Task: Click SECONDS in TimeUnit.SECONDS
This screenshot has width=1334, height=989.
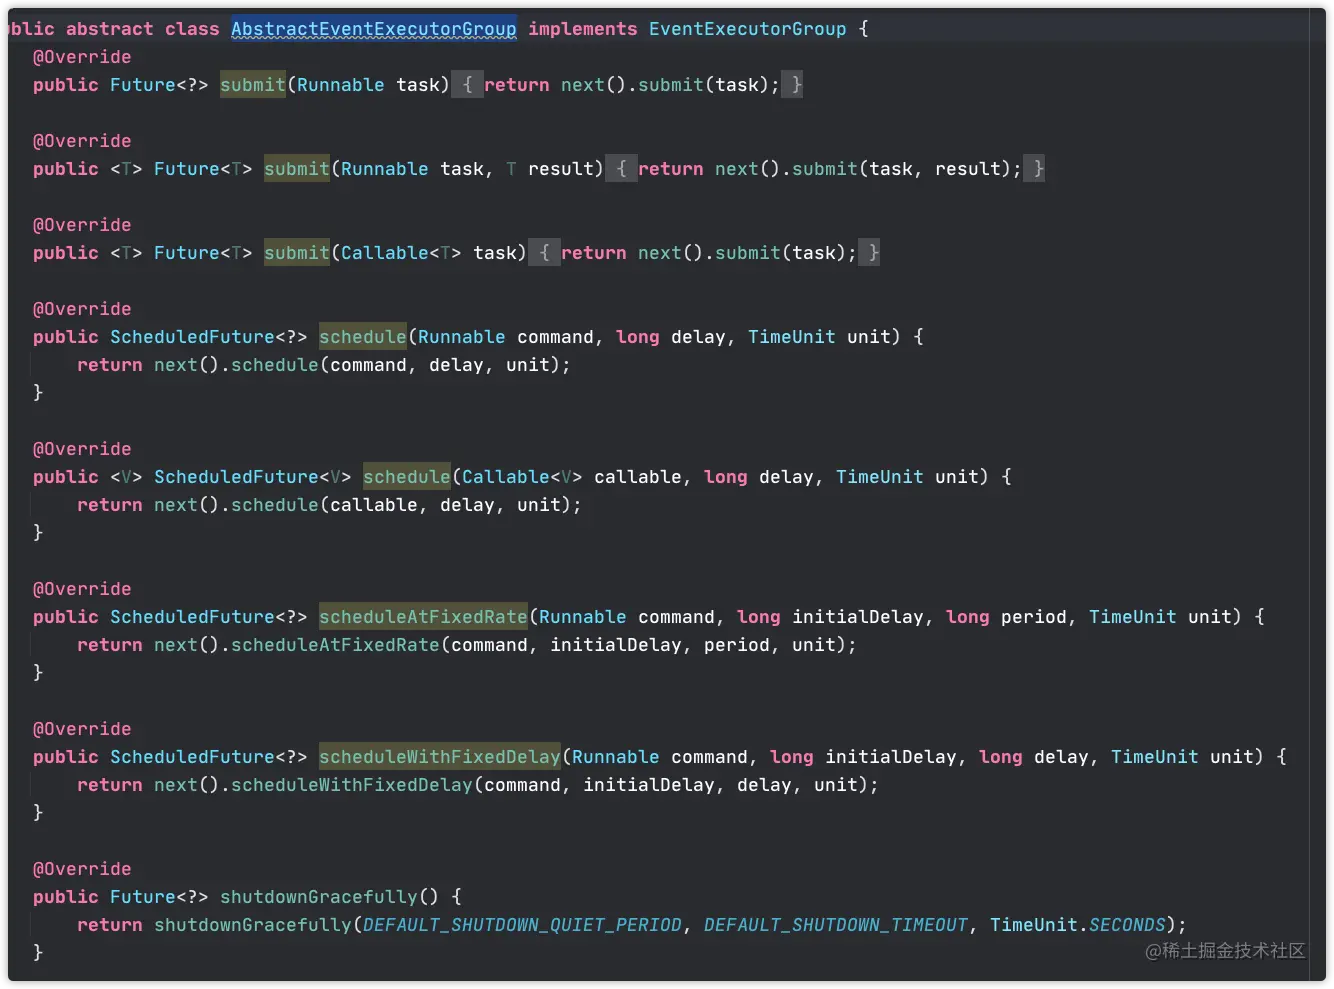Action: coord(1127,925)
